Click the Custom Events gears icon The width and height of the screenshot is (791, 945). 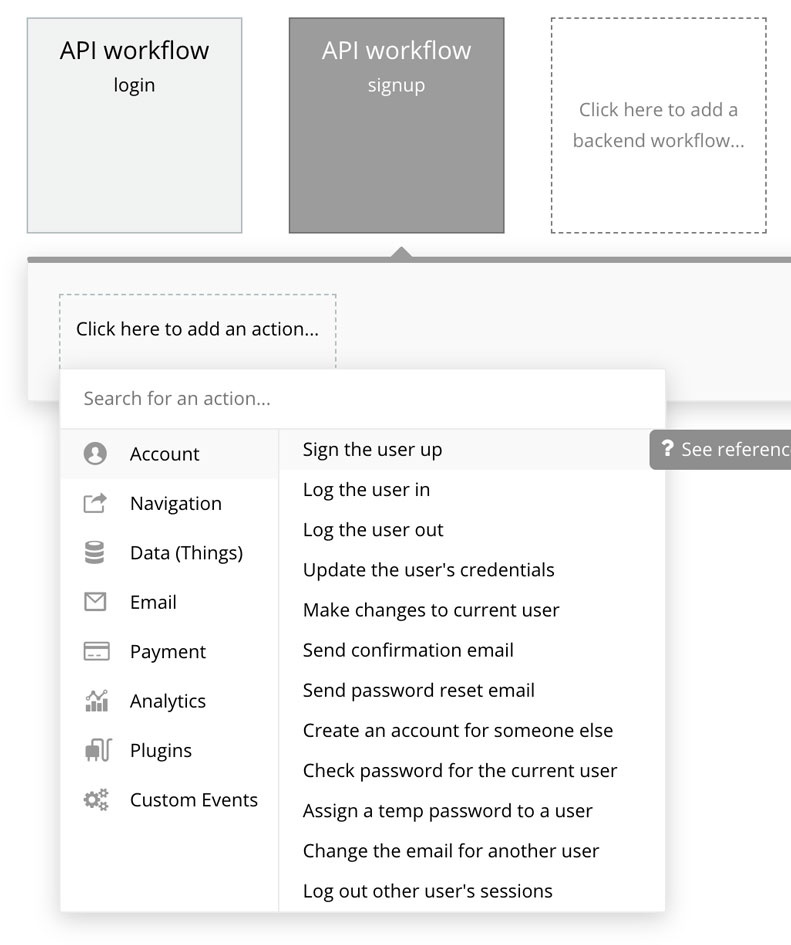(96, 800)
